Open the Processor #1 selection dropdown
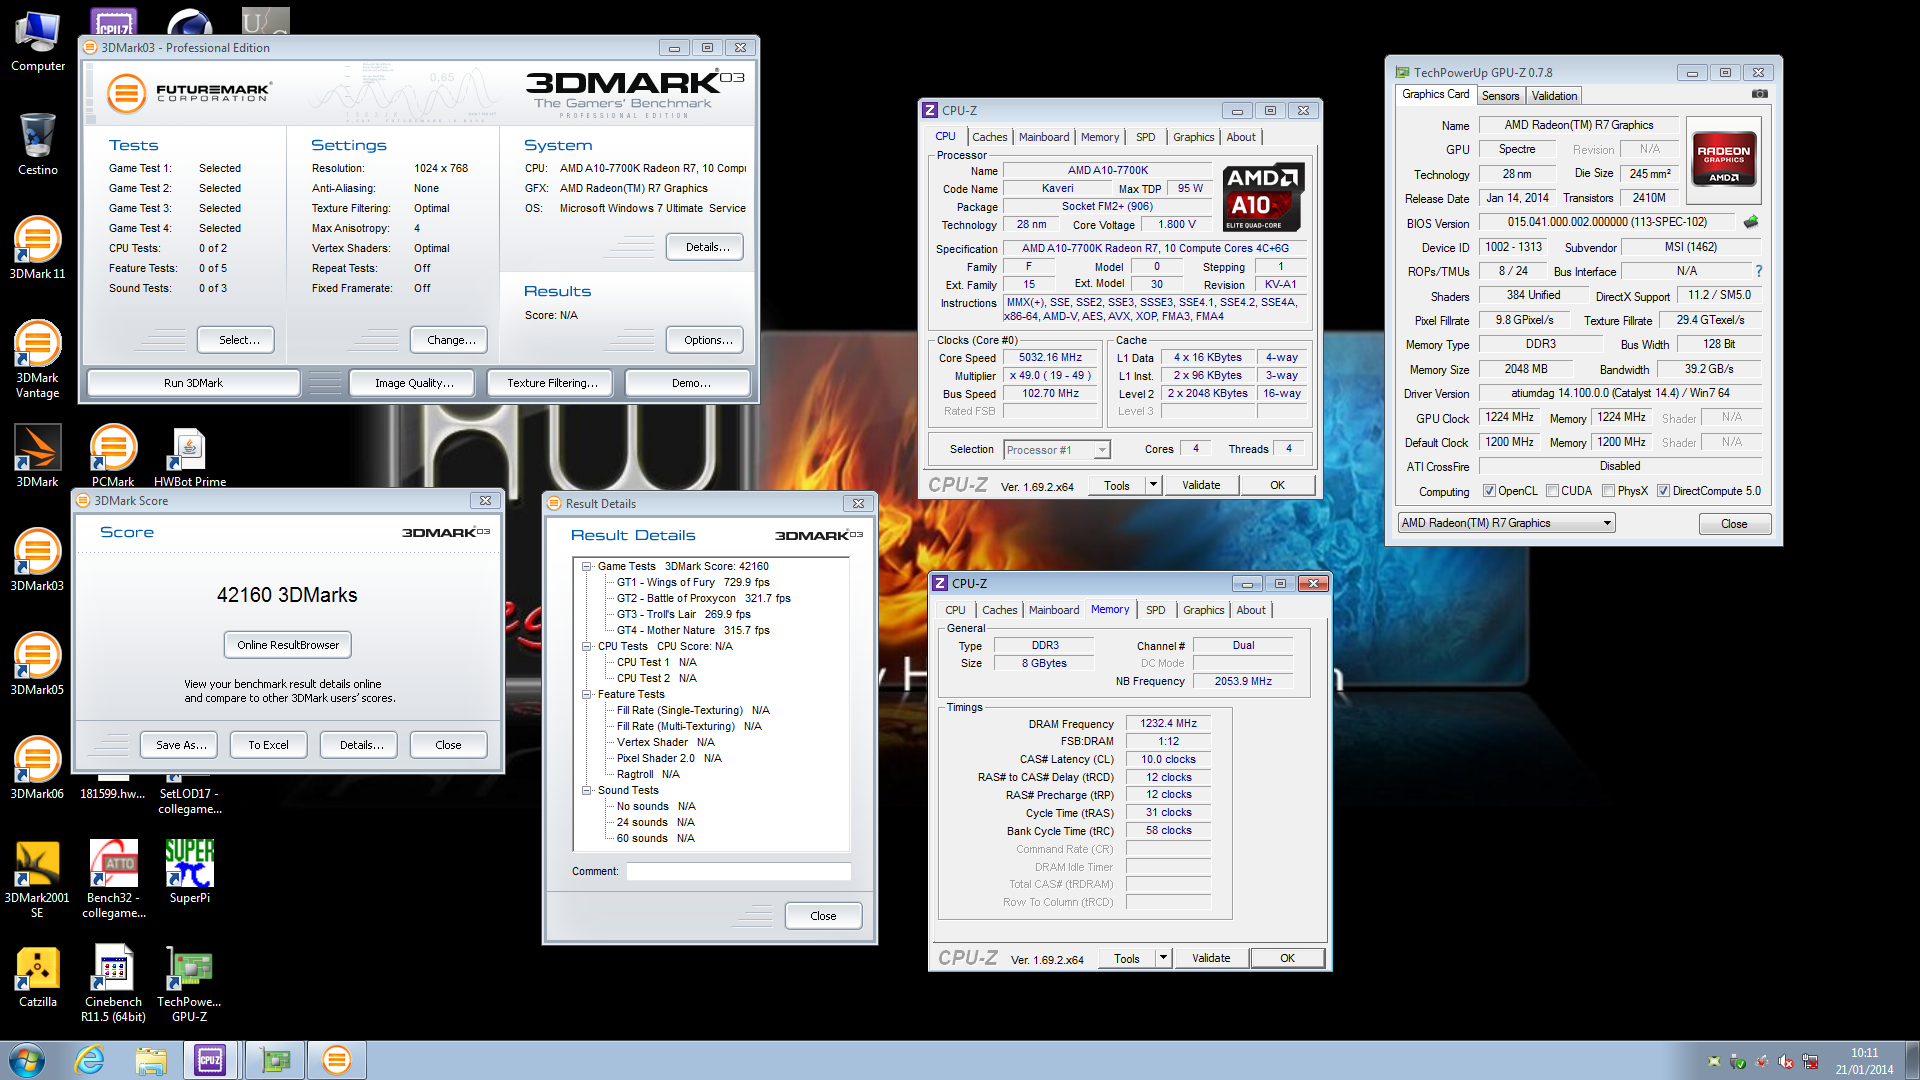 coord(1057,450)
